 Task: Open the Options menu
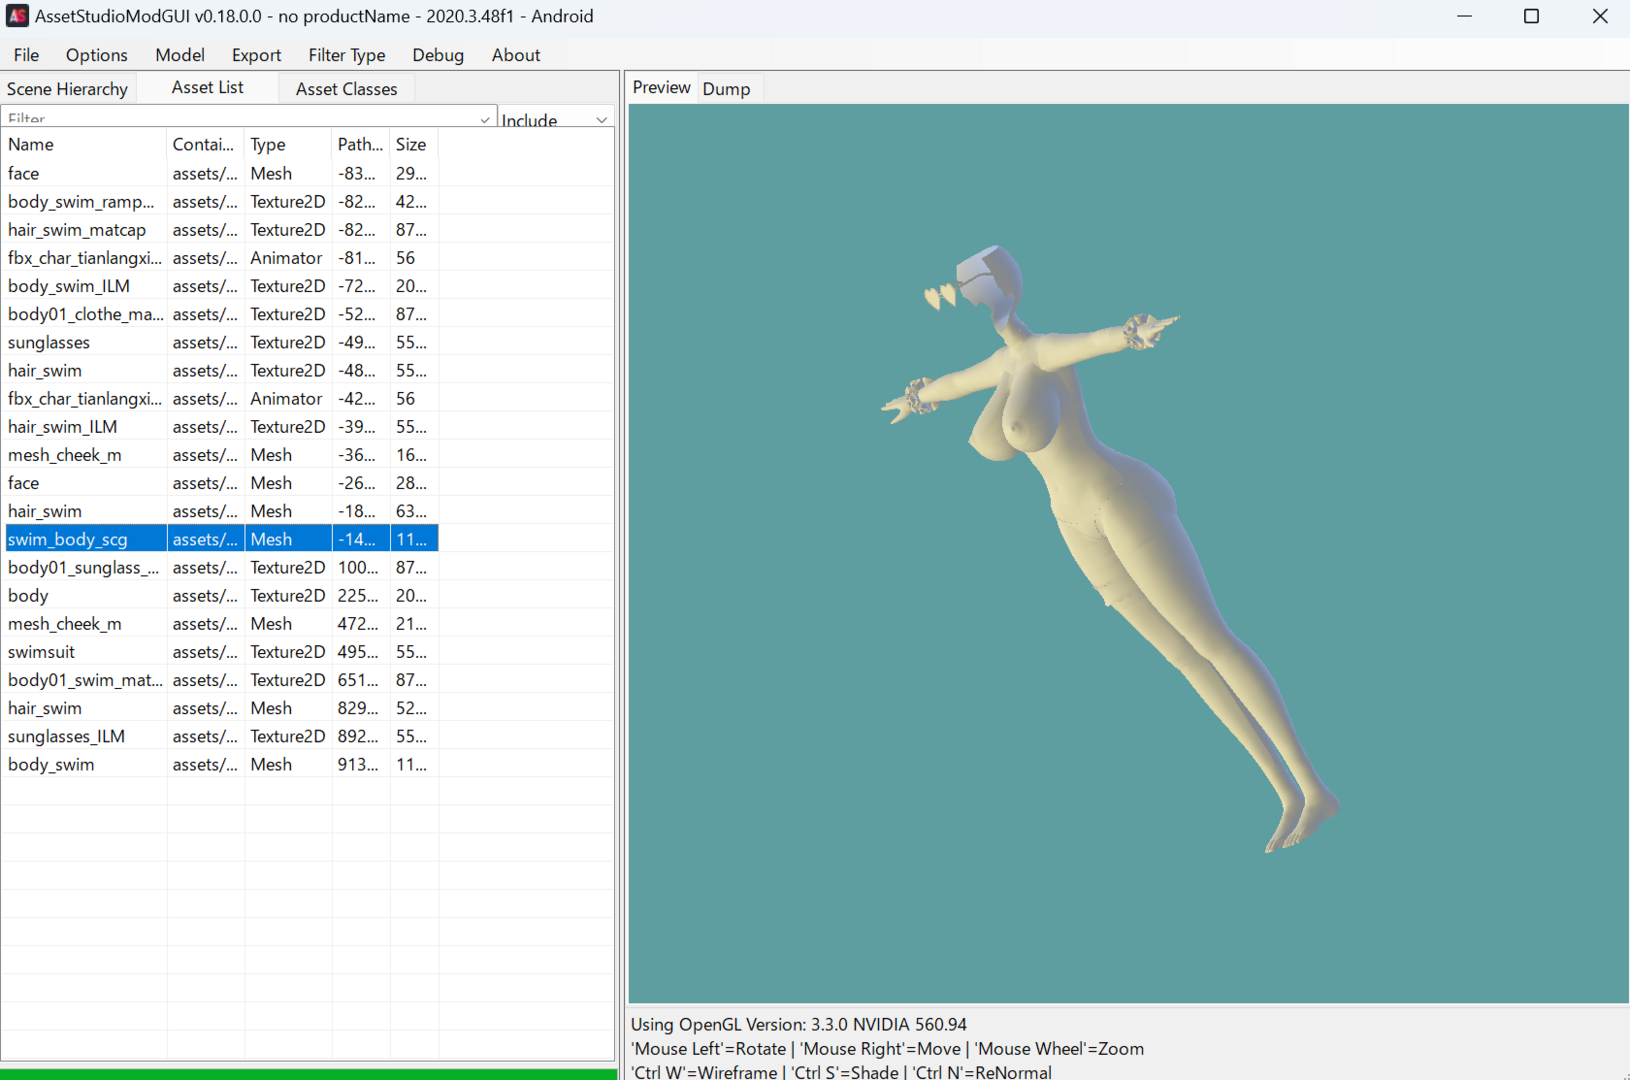click(97, 55)
